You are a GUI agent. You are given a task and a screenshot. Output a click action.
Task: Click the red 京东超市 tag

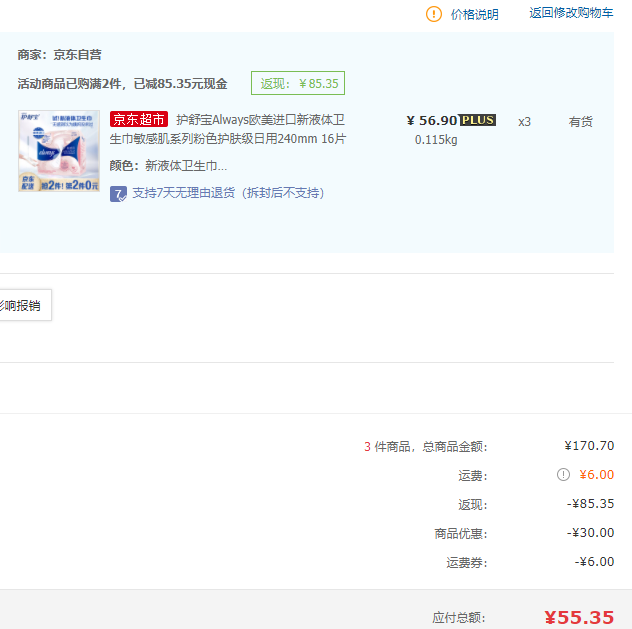click(x=139, y=119)
